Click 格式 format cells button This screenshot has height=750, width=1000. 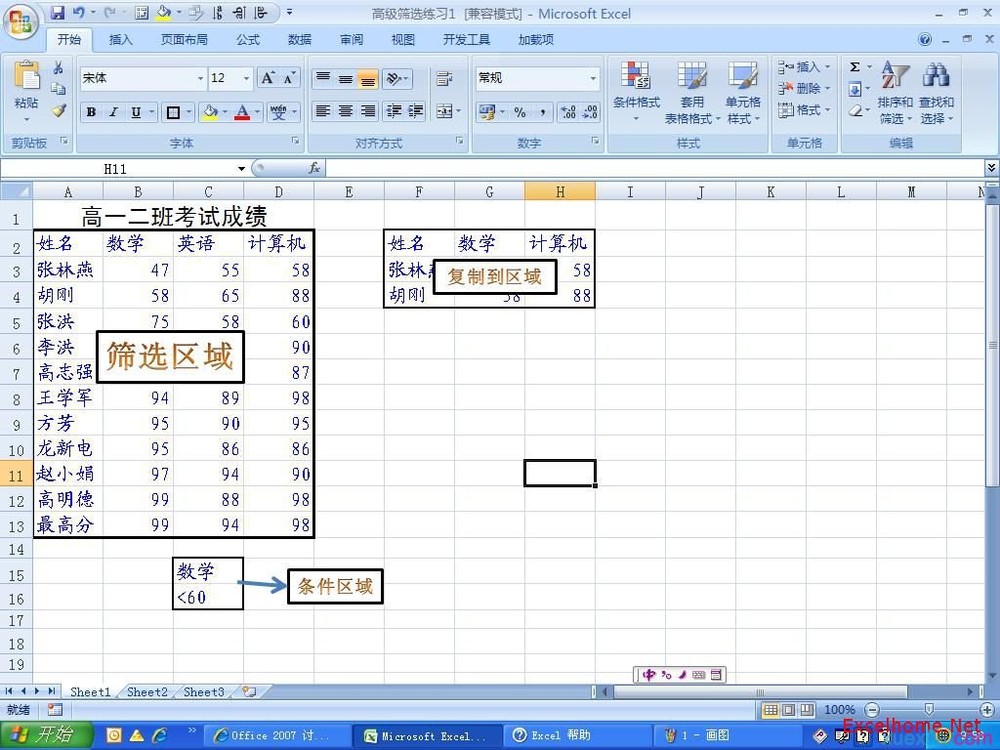804,110
